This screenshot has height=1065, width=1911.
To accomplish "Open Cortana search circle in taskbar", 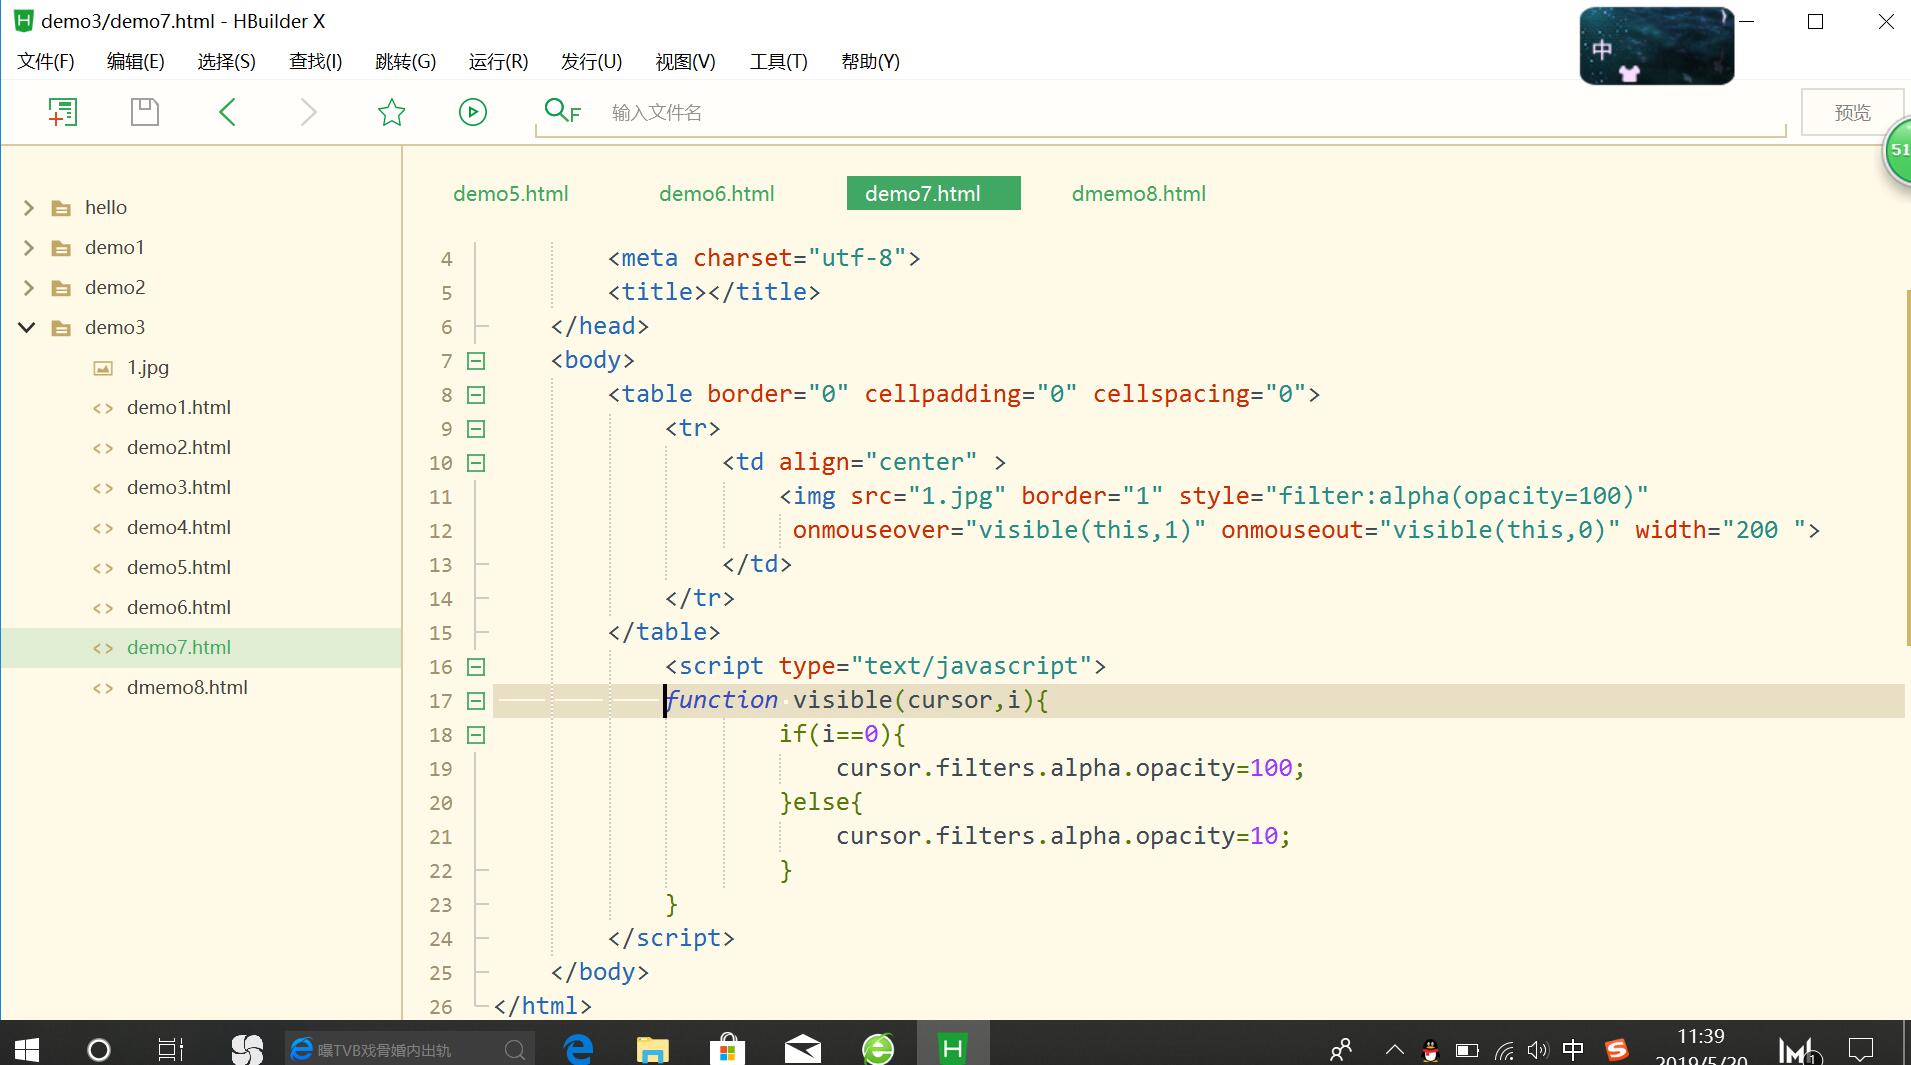I will pyautogui.click(x=99, y=1049).
